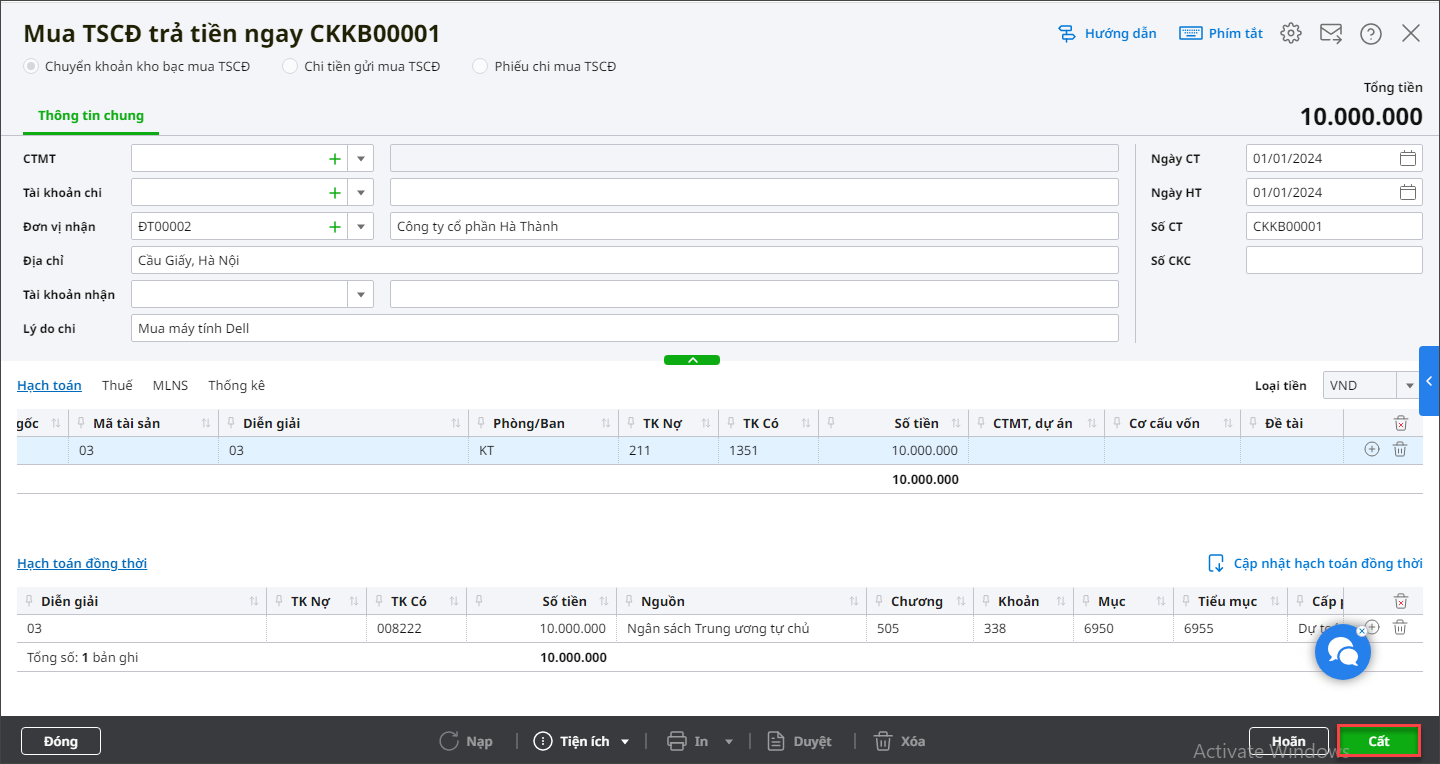Switch to the MLNS tab
1440x764 pixels.
coord(170,385)
